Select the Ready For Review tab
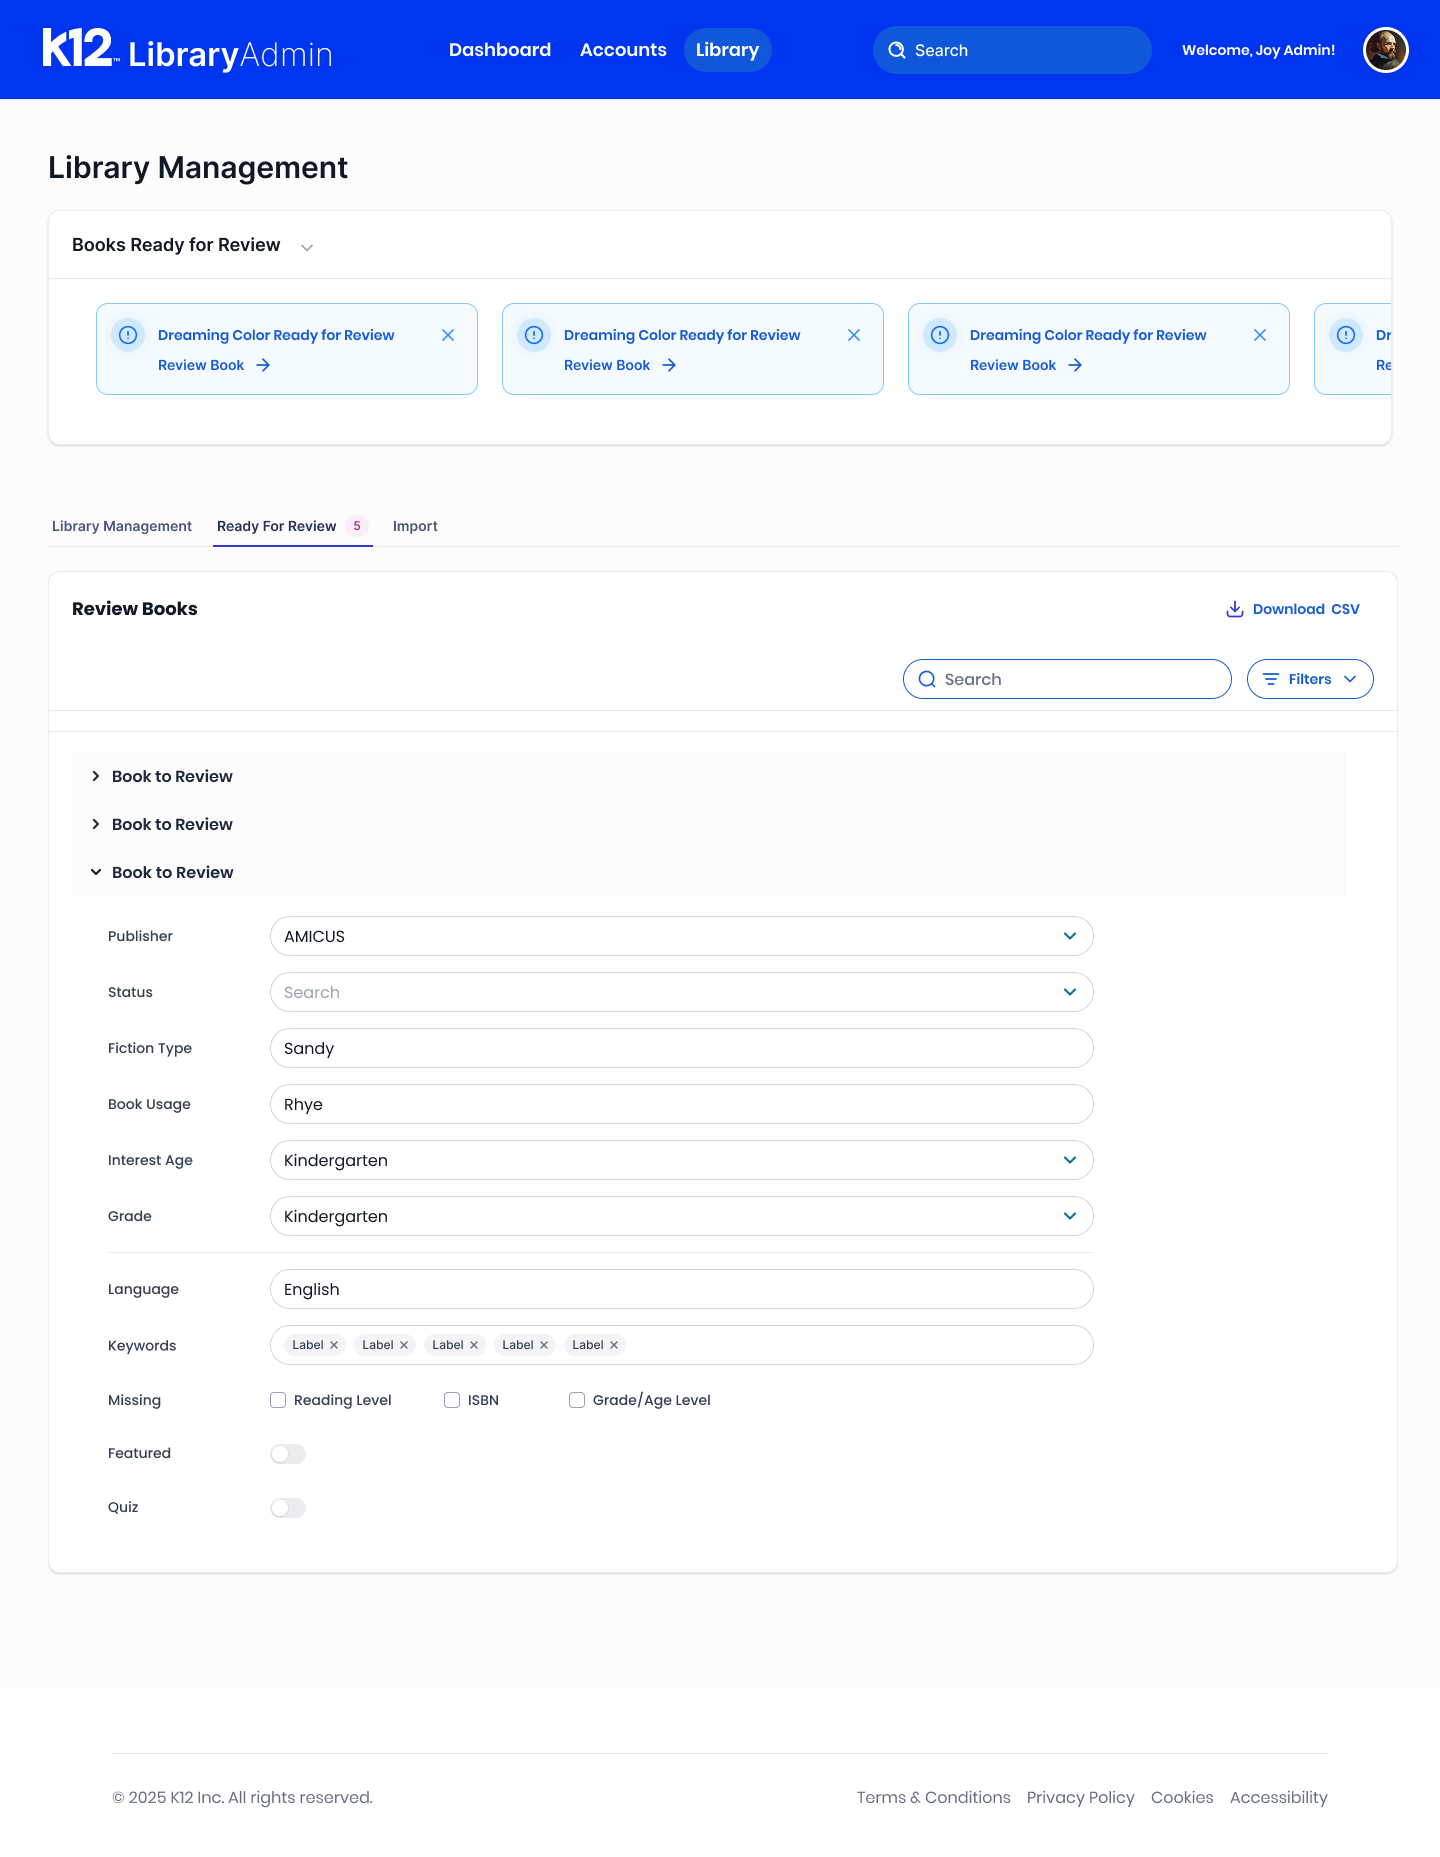The height and width of the screenshot is (1857, 1440). (292, 526)
